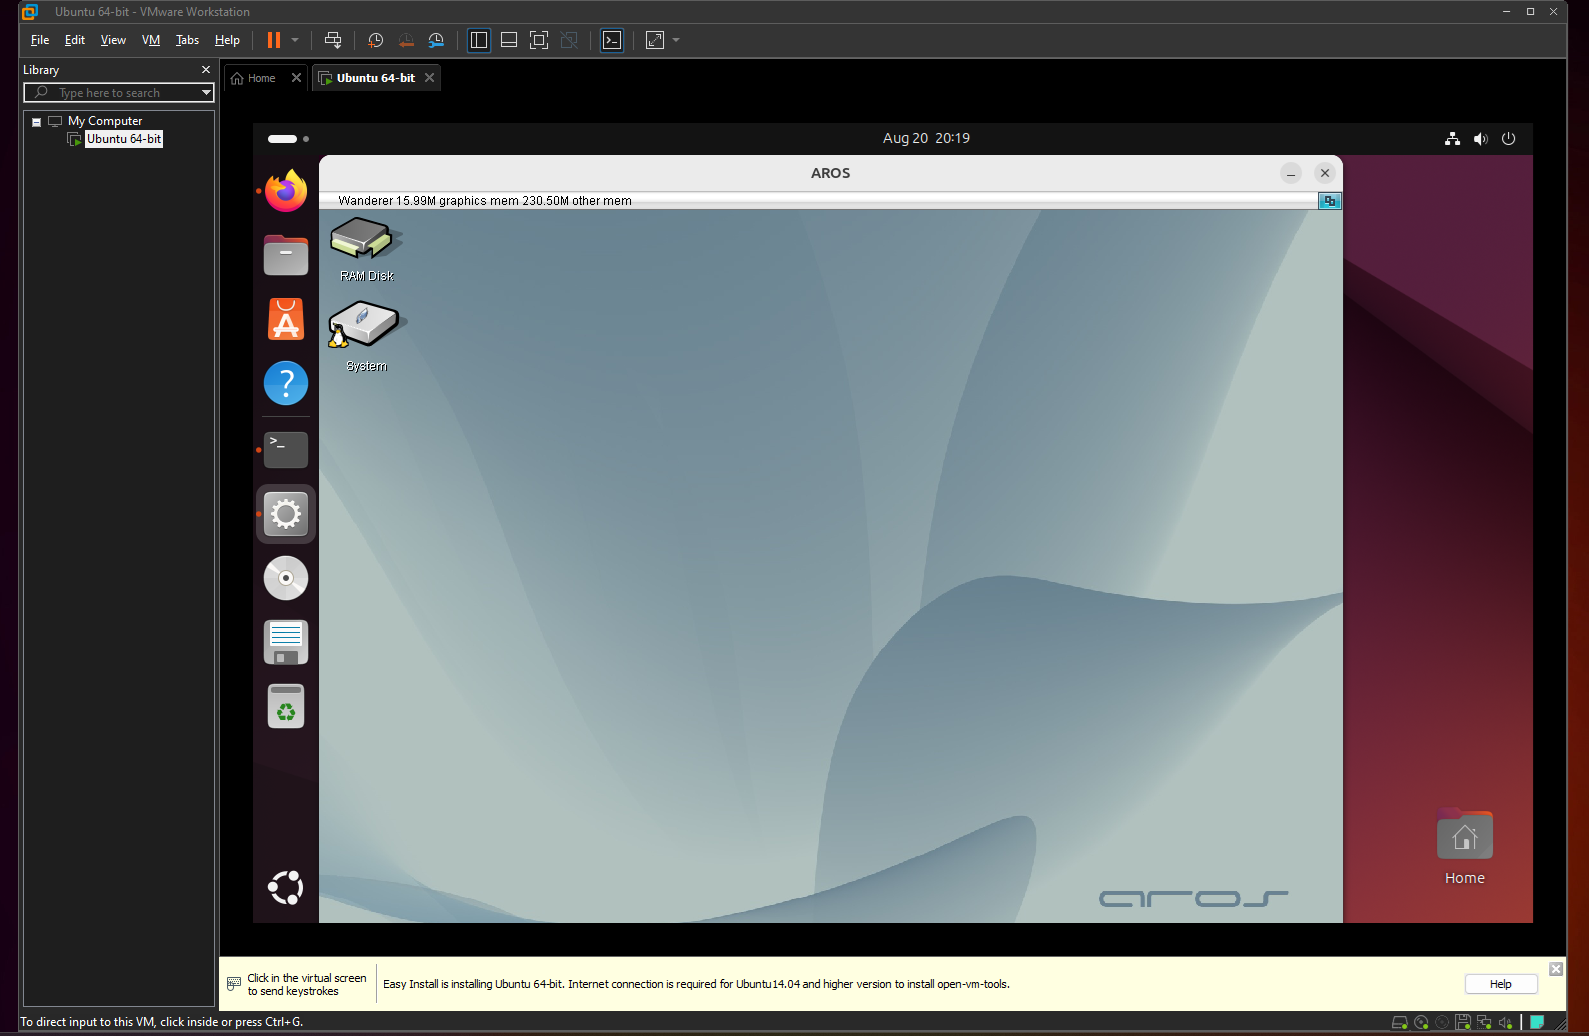
Task: Pause the virtual machine with the orange button
Action: pyautogui.click(x=273, y=40)
